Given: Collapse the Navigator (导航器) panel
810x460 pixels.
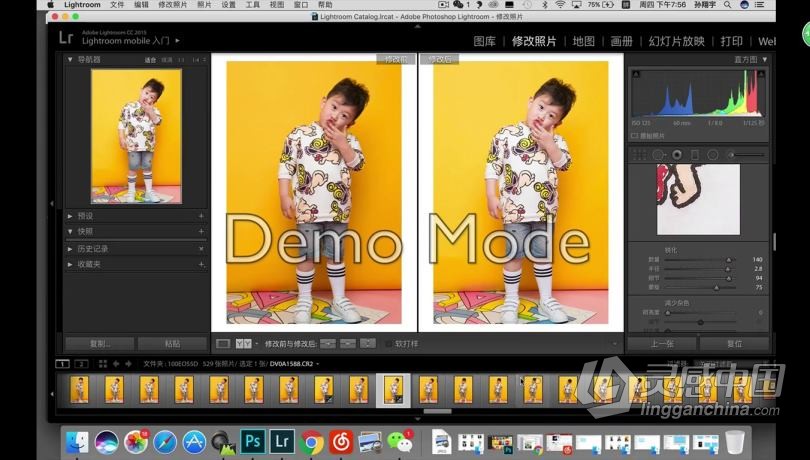Looking at the screenshot, I should [70, 59].
